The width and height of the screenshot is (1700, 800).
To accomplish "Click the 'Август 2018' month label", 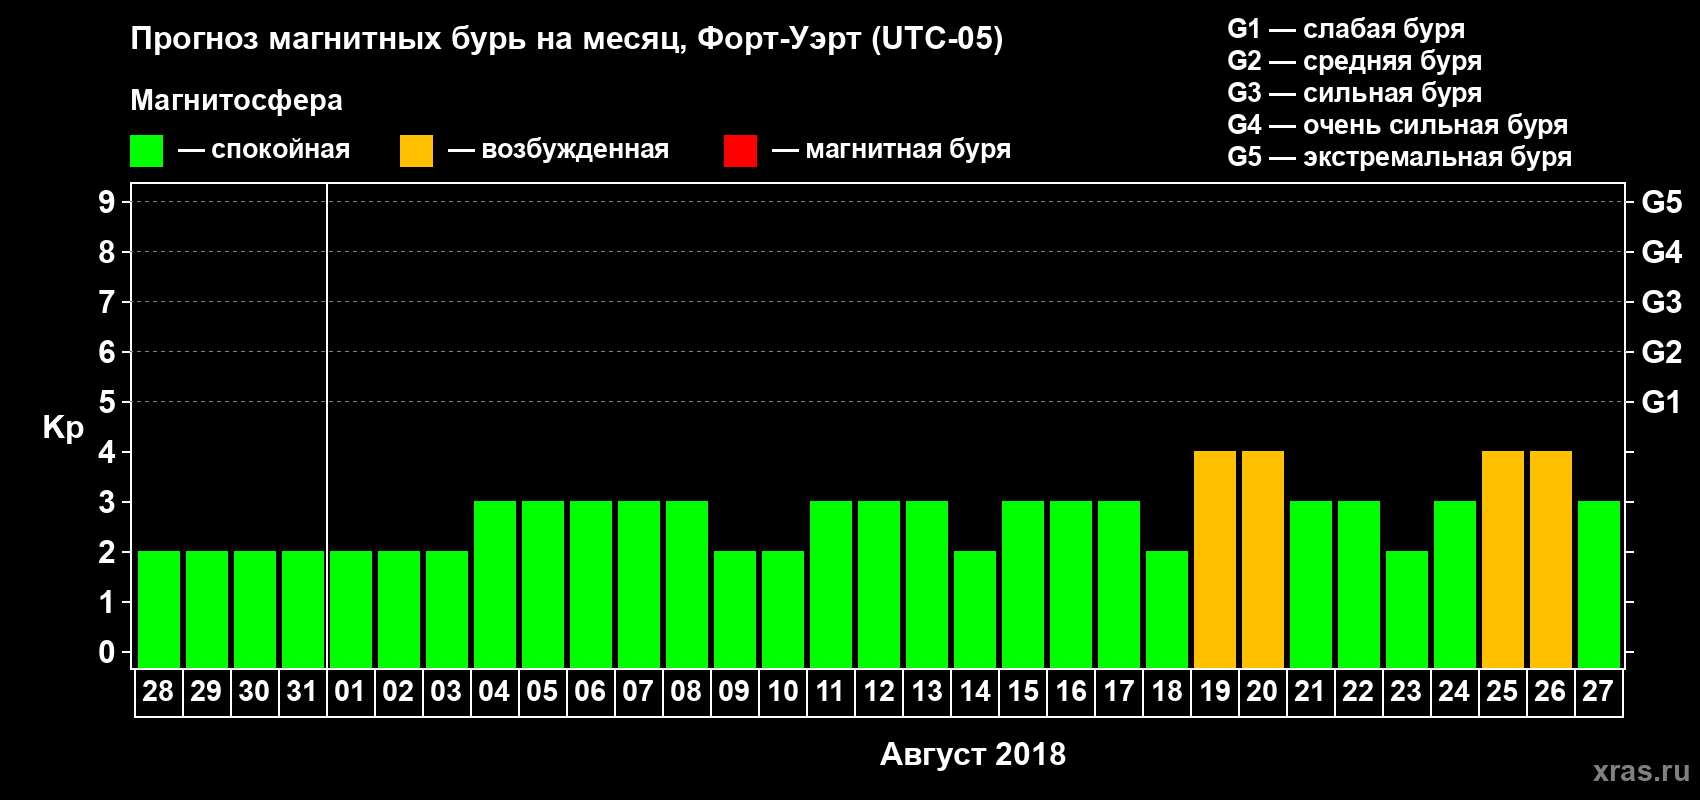I will click(973, 754).
